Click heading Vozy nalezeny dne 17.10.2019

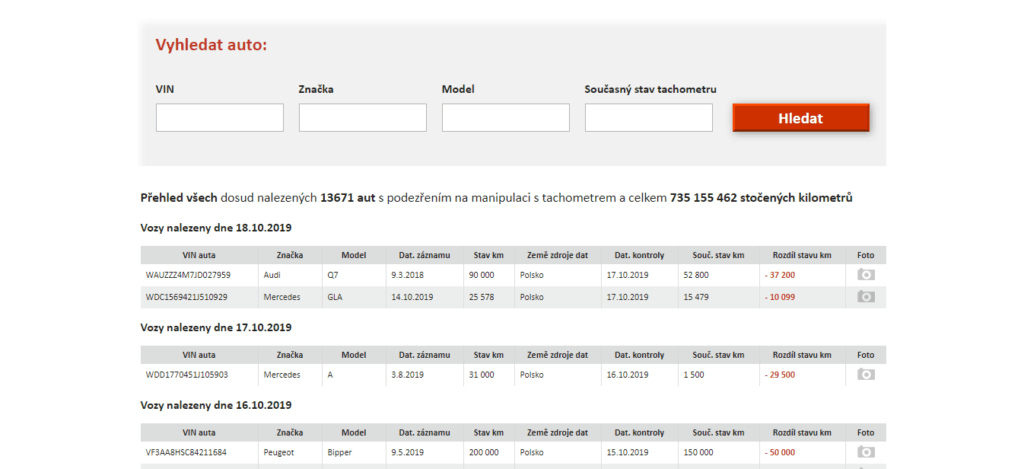(x=216, y=327)
